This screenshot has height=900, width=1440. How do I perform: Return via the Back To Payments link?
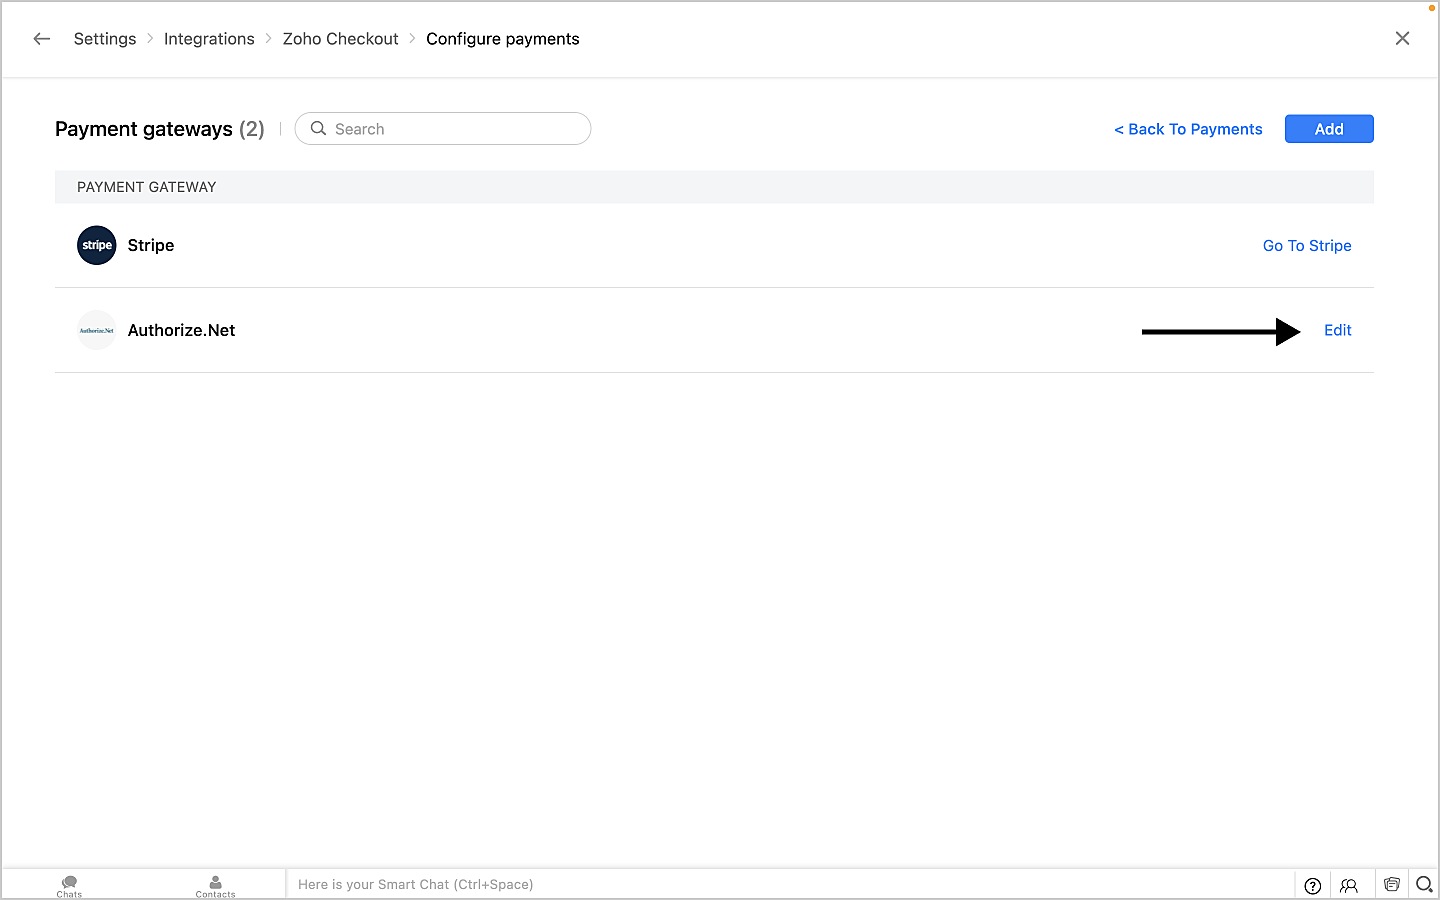point(1189,129)
